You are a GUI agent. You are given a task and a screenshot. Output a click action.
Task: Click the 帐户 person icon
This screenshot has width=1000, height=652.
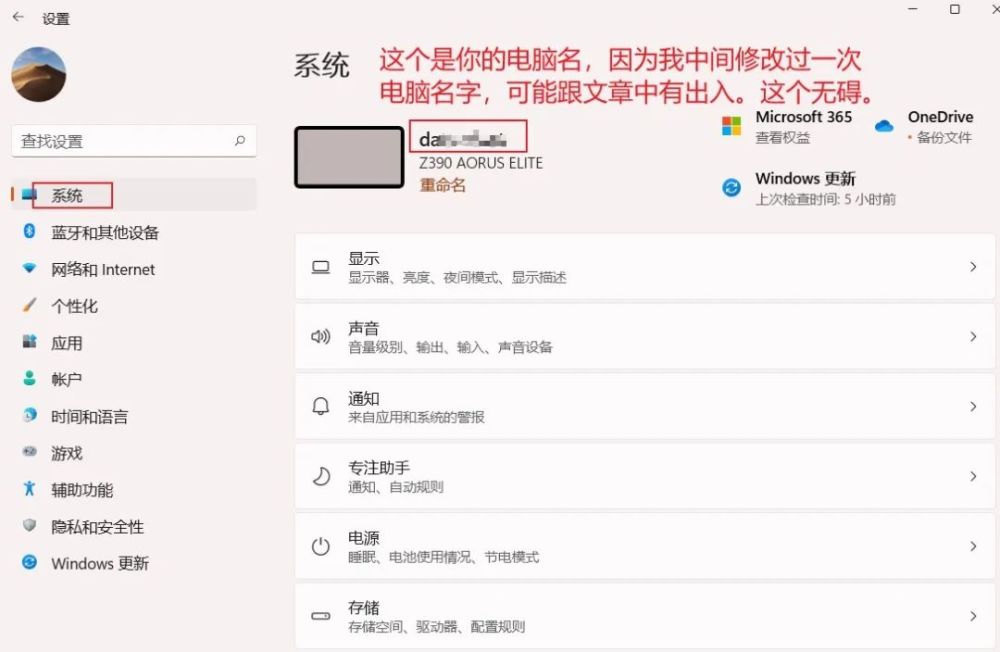pyautogui.click(x=29, y=378)
